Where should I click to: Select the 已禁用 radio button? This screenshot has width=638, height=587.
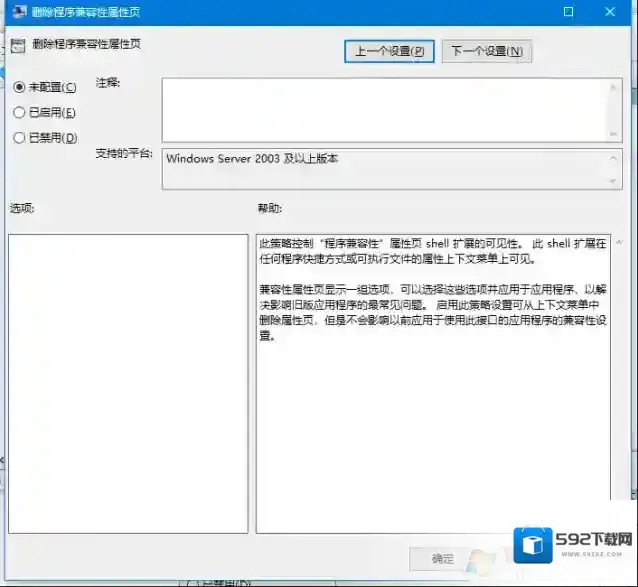coord(19,137)
